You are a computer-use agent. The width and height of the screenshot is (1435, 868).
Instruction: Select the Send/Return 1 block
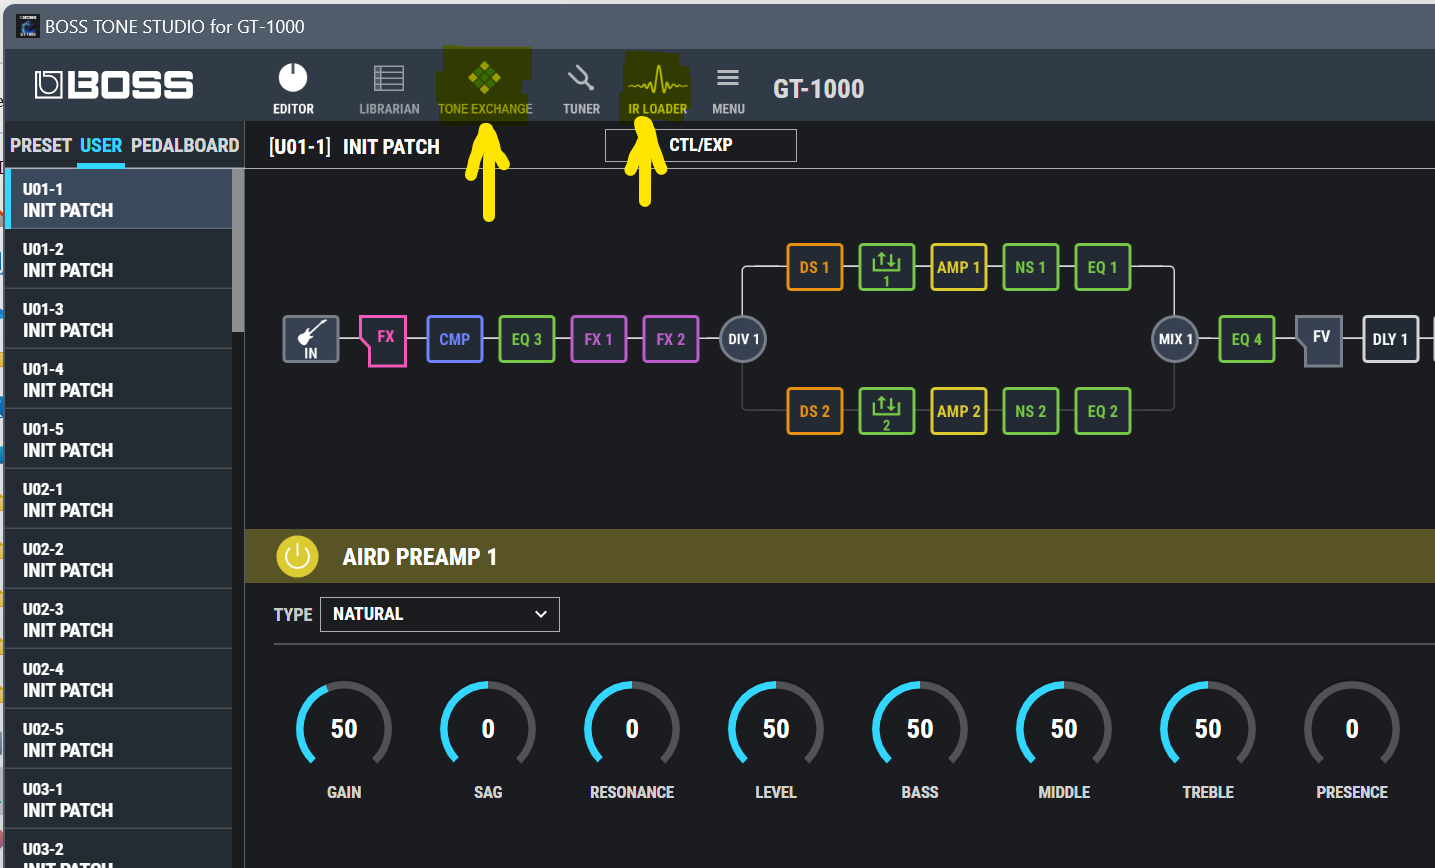pos(887,267)
